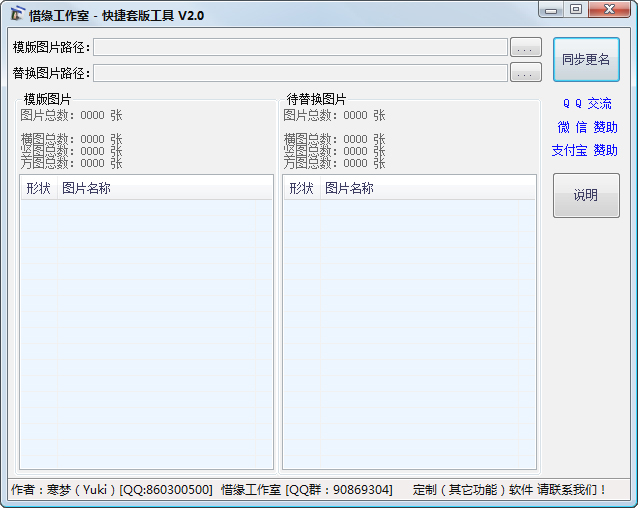Open the 微信 赞助 link
The width and height of the screenshot is (638, 508).
587,127
